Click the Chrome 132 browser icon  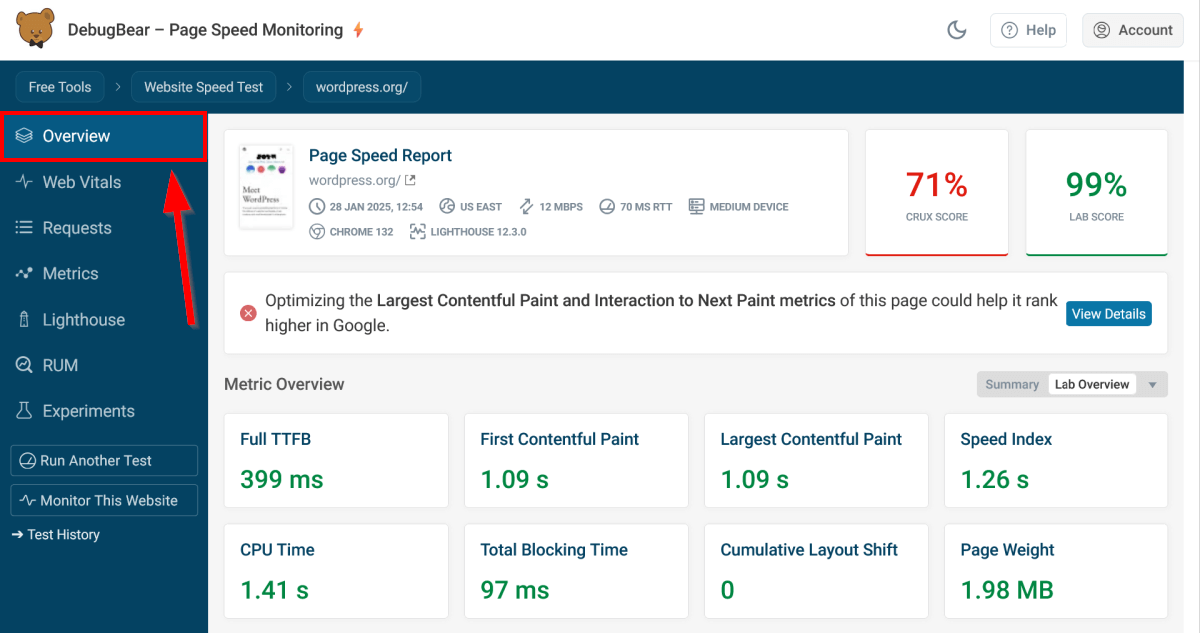(x=317, y=231)
